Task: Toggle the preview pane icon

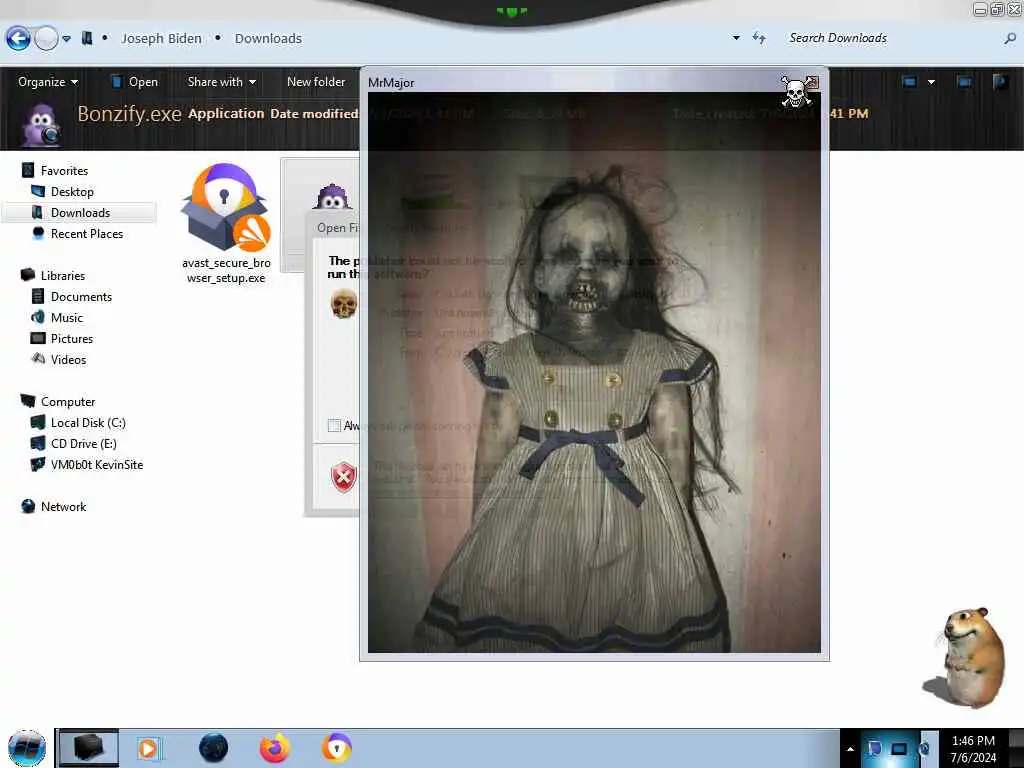Action: [964, 82]
